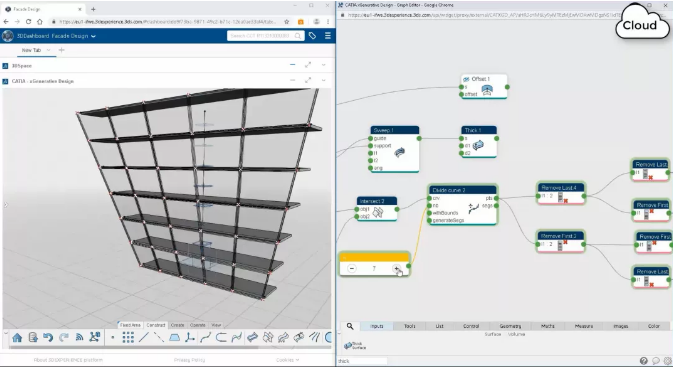
Task: Click the dashboard search input field
Action: (261, 36)
